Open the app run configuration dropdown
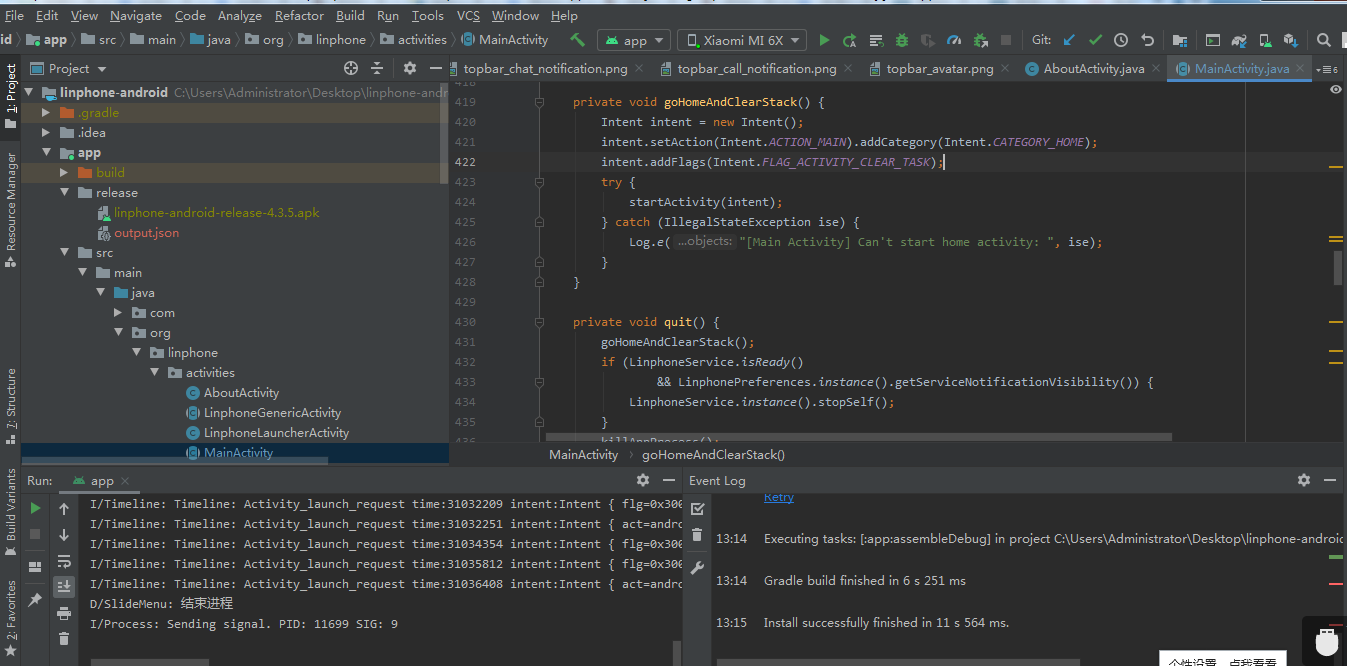Image resolution: width=1347 pixels, height=666 pixels. (x=635, y=41)
